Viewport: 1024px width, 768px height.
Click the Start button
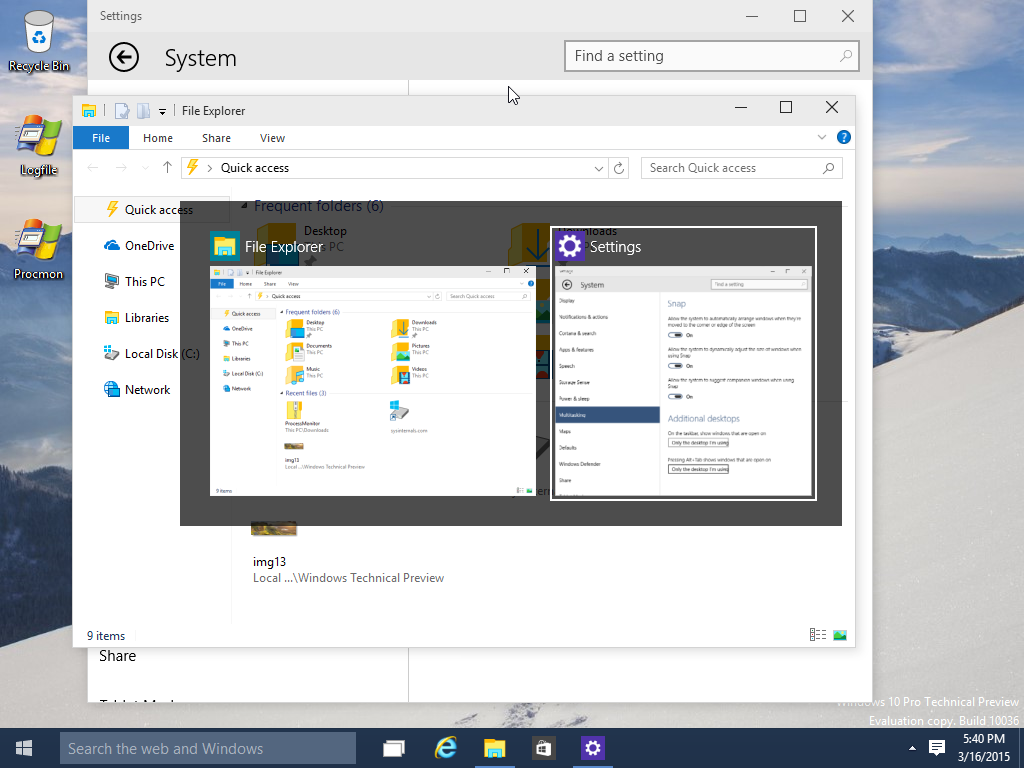pos(24,748)
